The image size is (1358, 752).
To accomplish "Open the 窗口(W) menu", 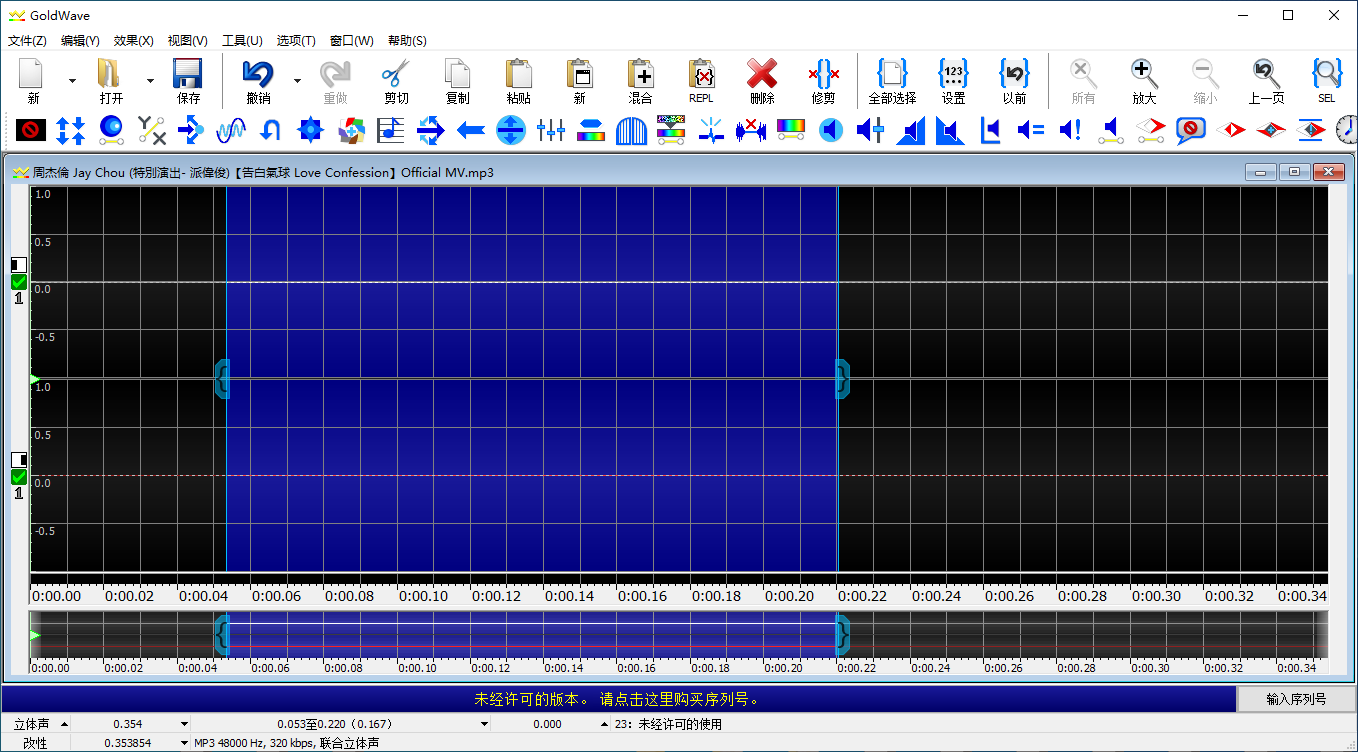I will (351, 41).
